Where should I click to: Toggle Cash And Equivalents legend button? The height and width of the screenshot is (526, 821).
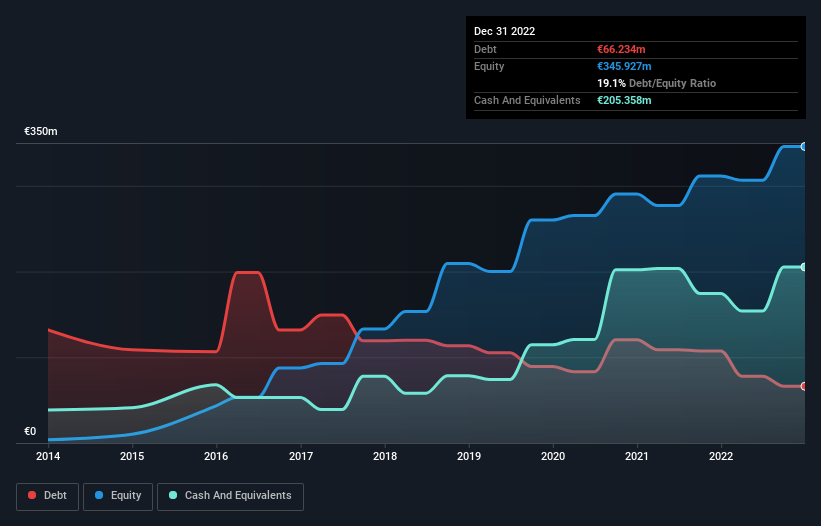point(230,496)
